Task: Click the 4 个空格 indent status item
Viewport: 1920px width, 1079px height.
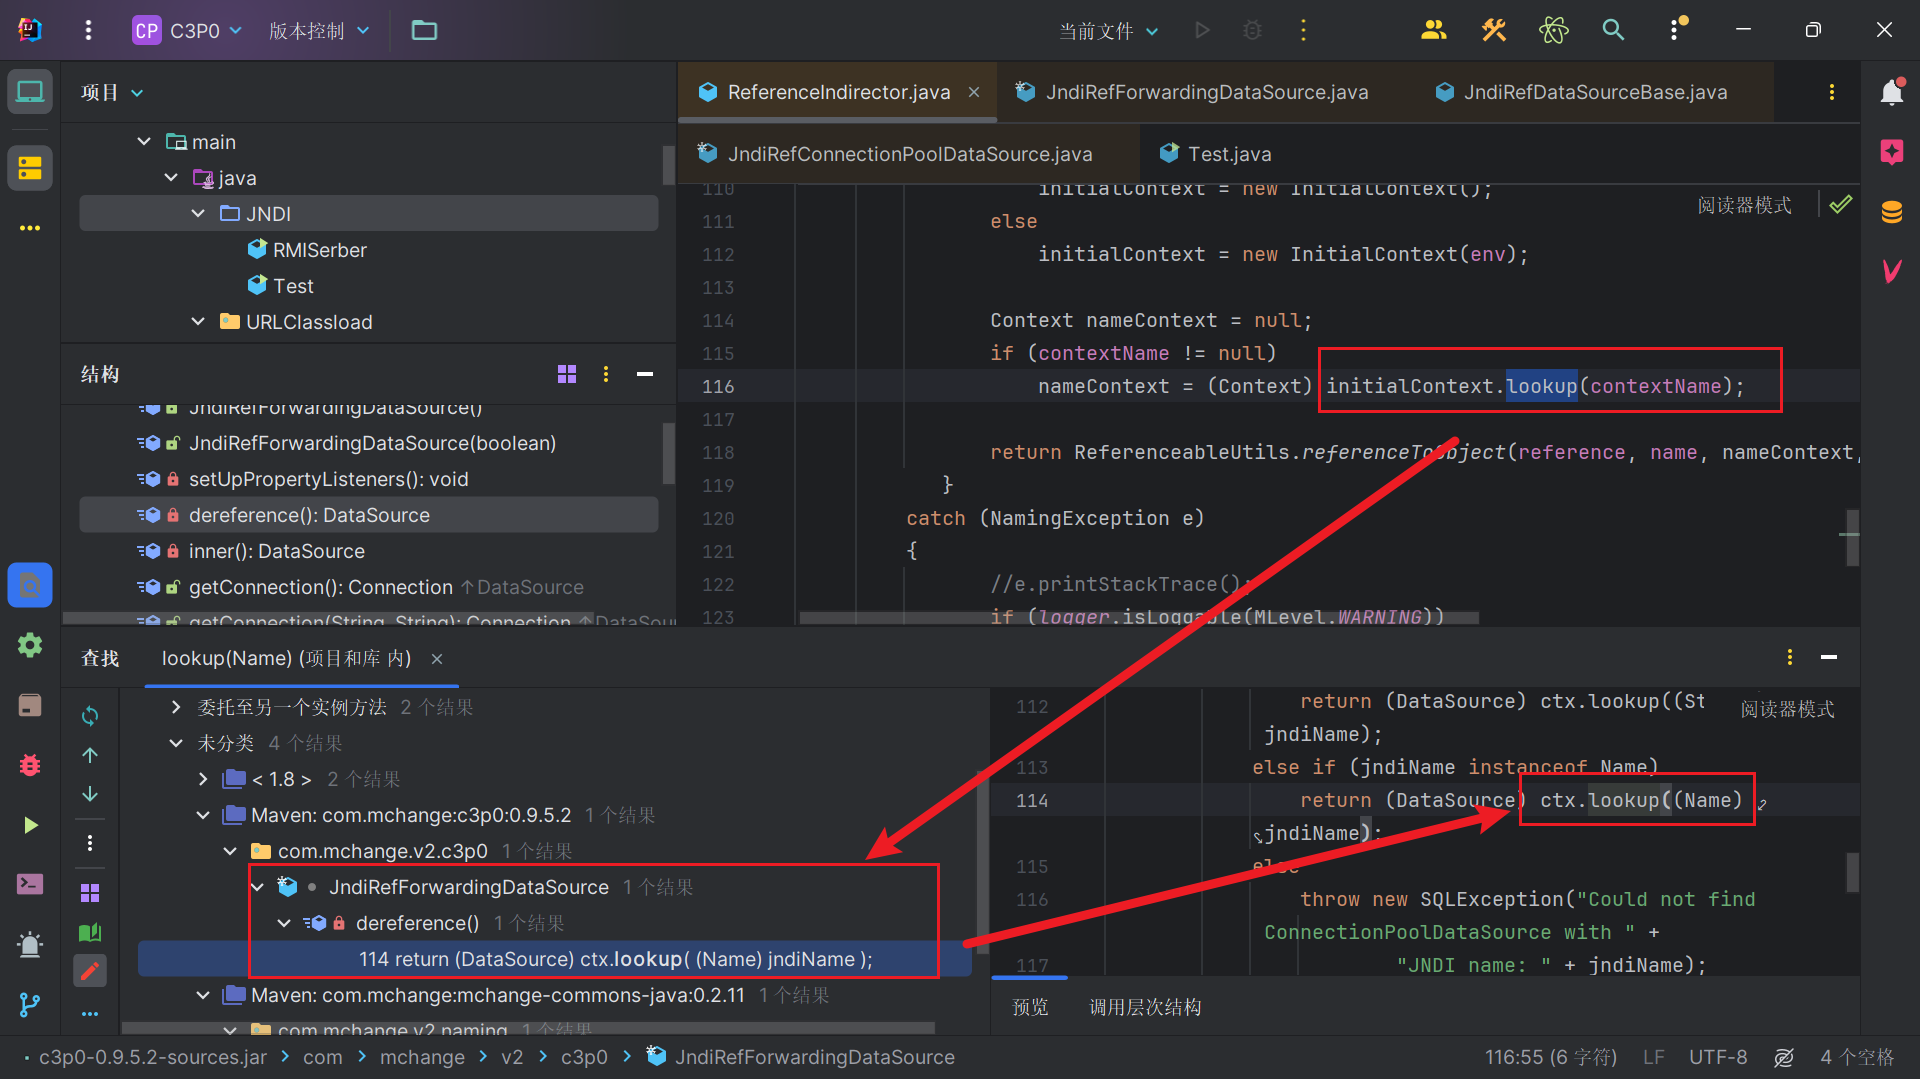Action: click(1856, 1057)
